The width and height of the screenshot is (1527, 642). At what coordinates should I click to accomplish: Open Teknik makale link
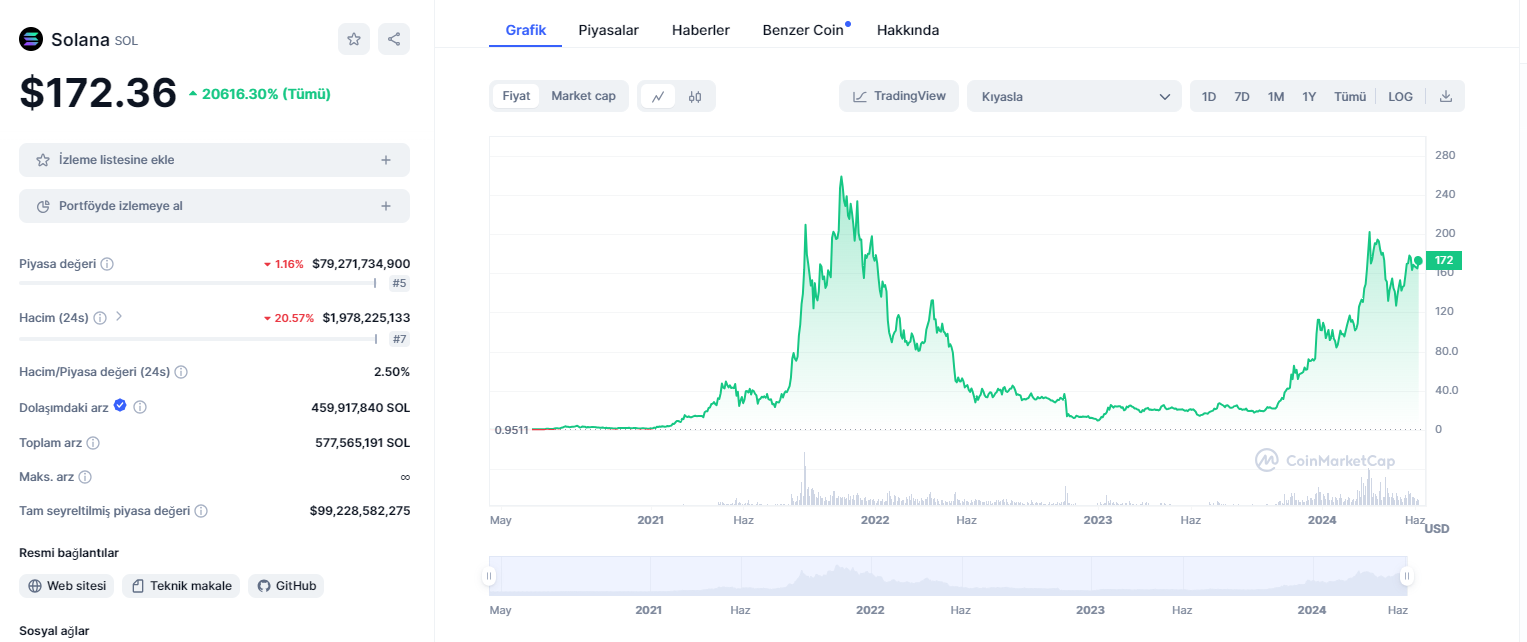[x=181, y=586]
